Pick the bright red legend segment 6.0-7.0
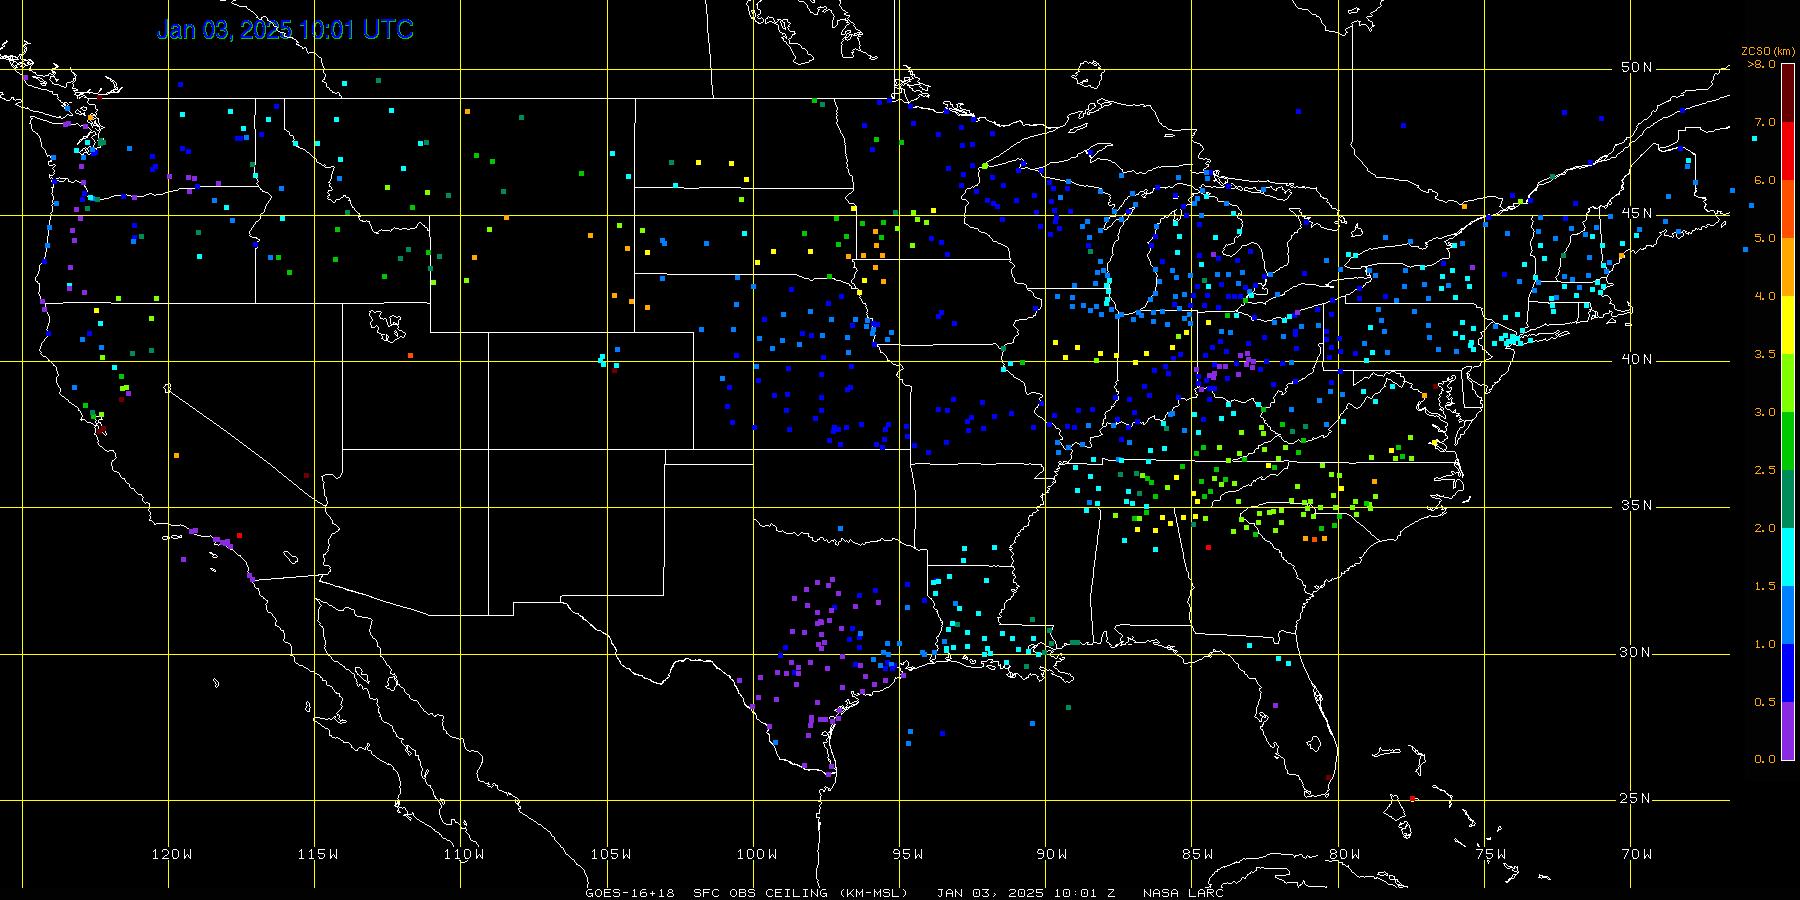Viewport: 1800px width, 900px height. pyautogui.click(x=1788, y=151)
